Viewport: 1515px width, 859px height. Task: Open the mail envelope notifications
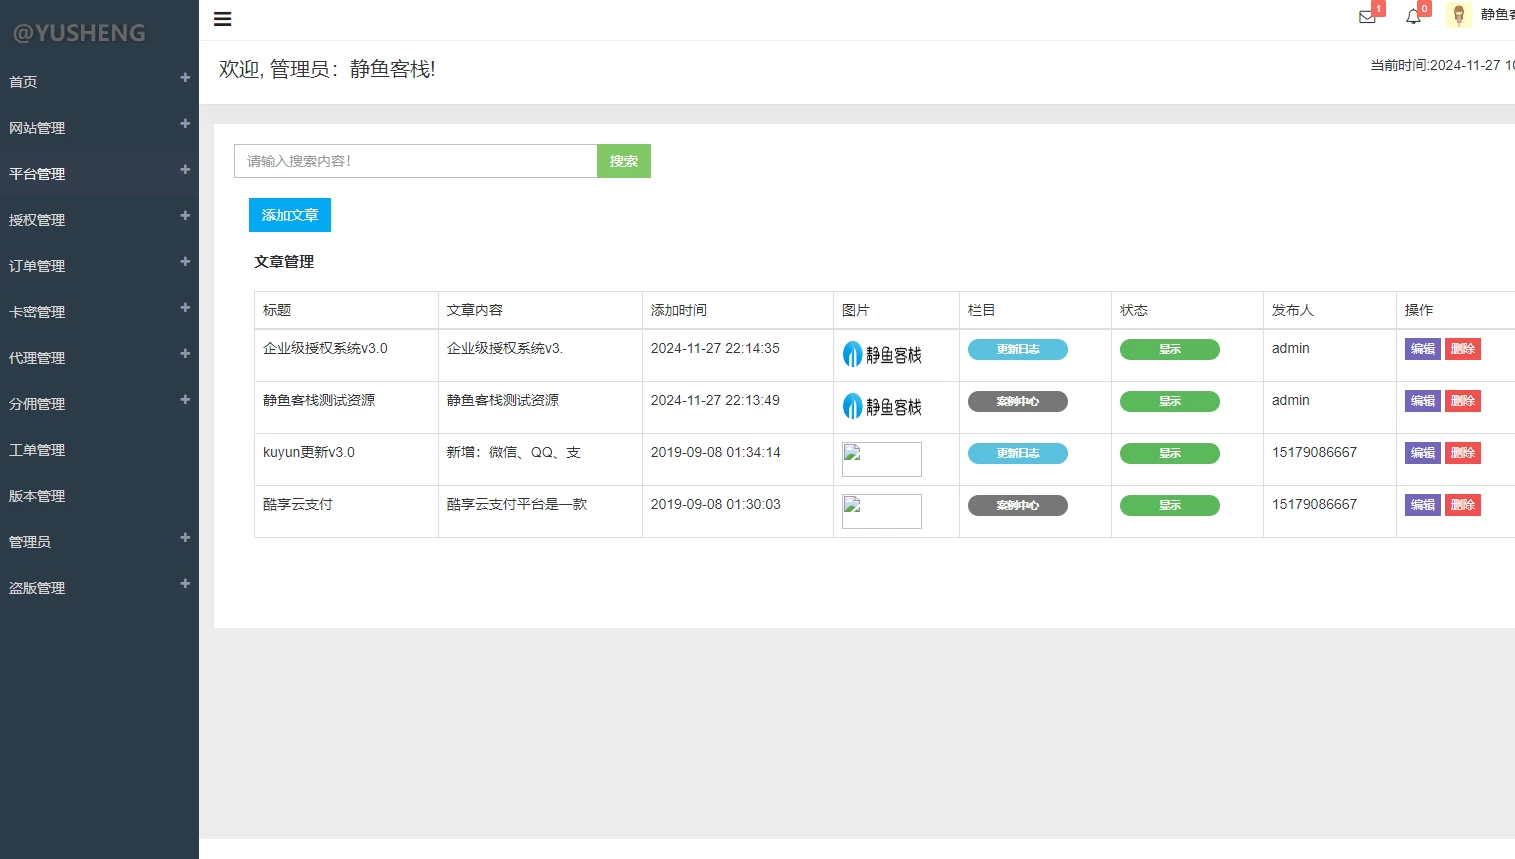(1367, 16)
